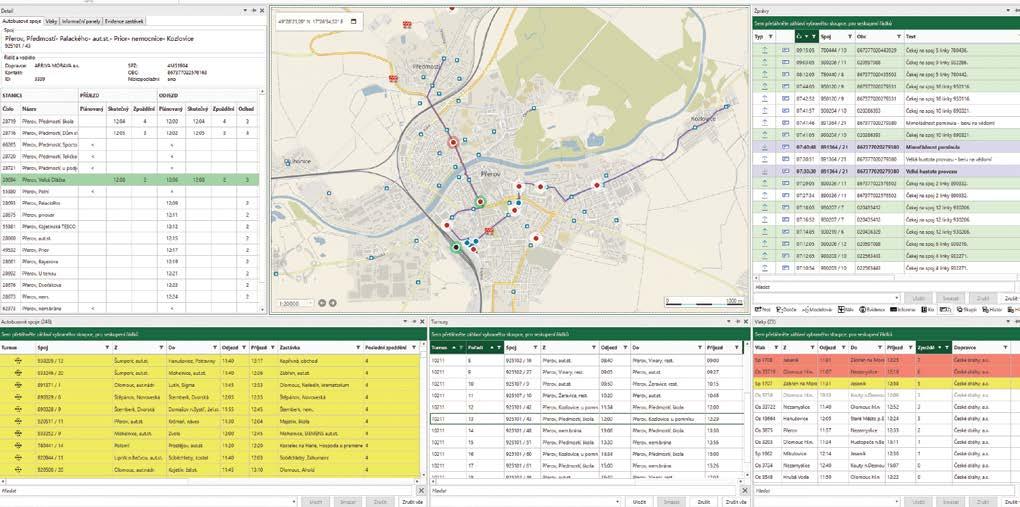
Task: Click sort arrow on Turnus column in Turnusy
Action: click(x=455, y=348)
